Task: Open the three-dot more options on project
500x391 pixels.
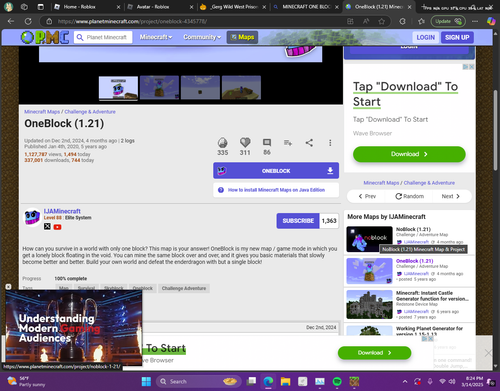Action: pyautogui.click(x=330, y=143)
